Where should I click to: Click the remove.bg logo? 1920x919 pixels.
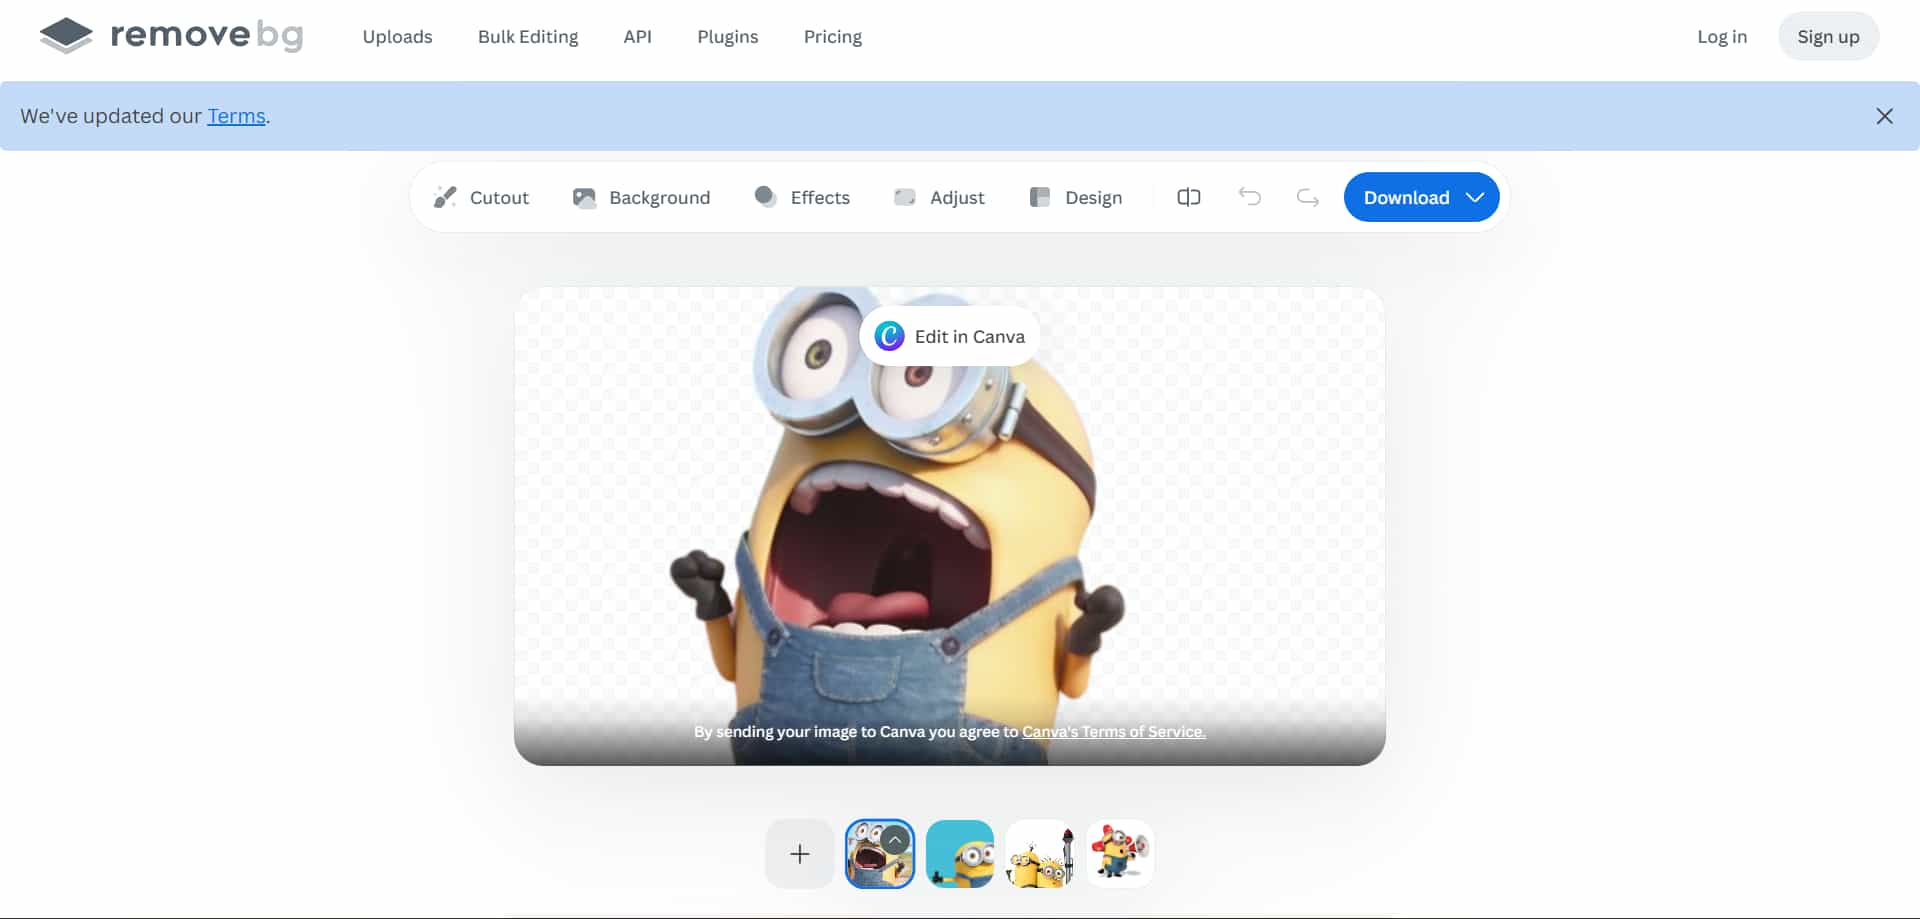click(171, 36)
